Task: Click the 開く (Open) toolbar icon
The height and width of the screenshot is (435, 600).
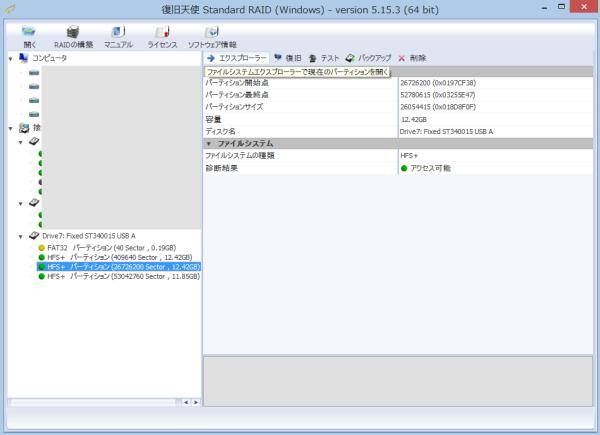Action: click(x=29, y=37)
